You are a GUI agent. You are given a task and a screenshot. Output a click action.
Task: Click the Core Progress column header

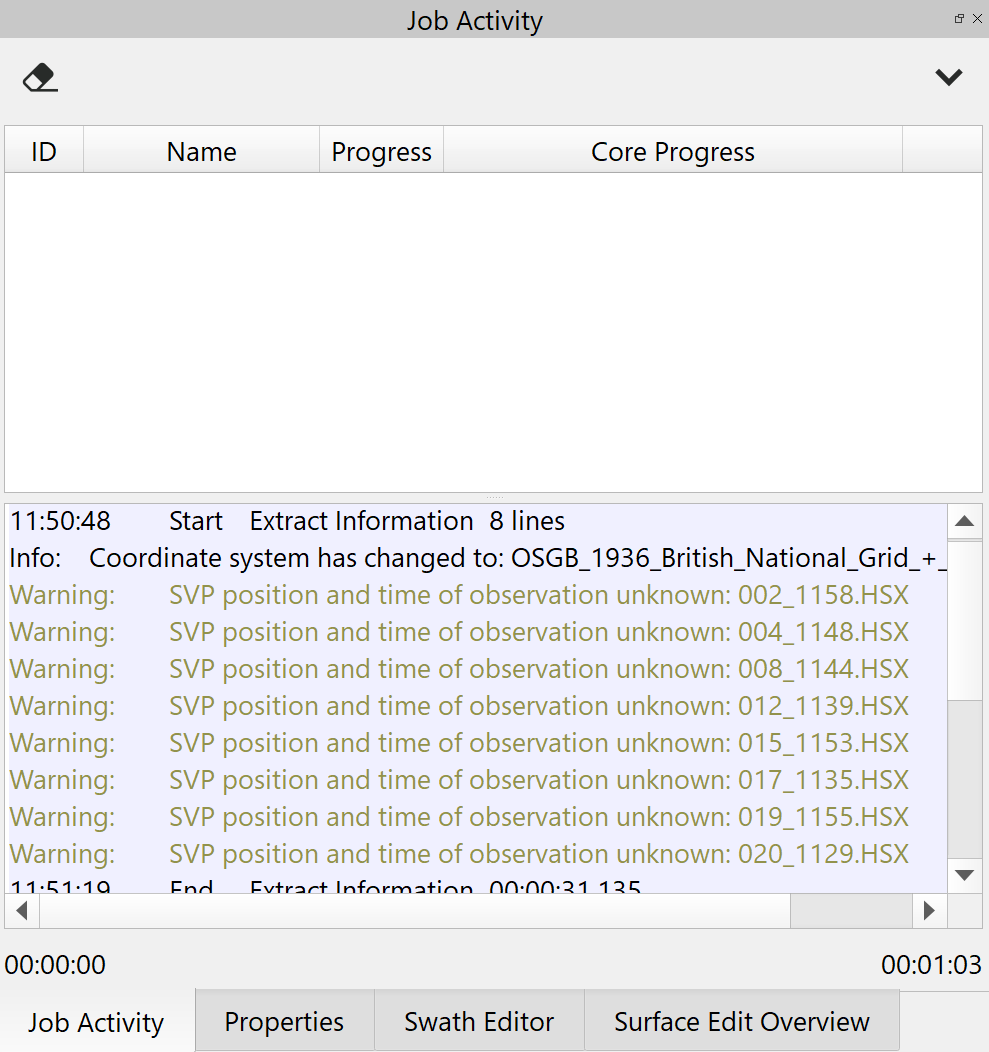(x=672, y=151)
